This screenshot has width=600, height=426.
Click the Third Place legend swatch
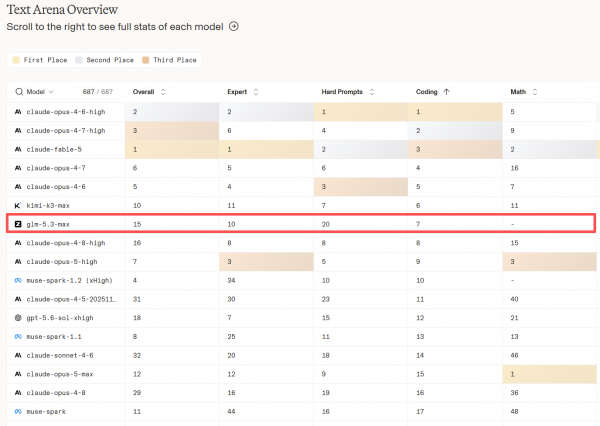click(x=145, y=60)
